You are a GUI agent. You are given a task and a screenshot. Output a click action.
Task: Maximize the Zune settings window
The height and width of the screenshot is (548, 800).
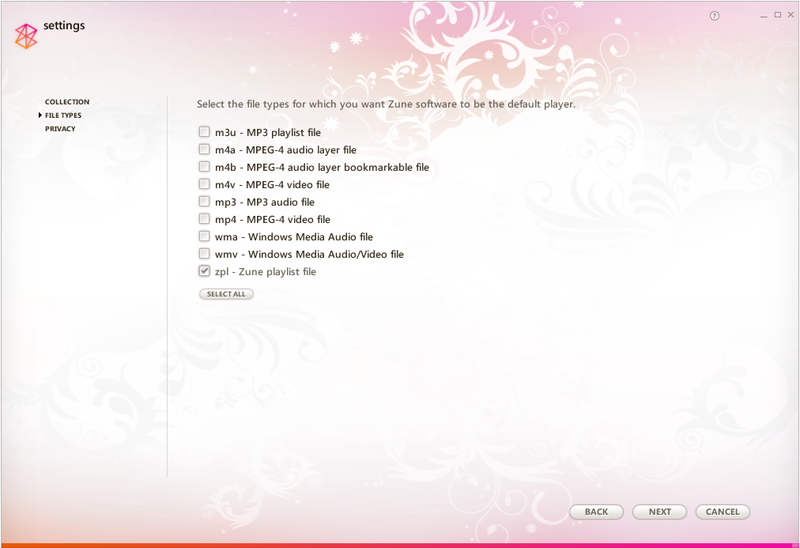(x=778, y=15)
